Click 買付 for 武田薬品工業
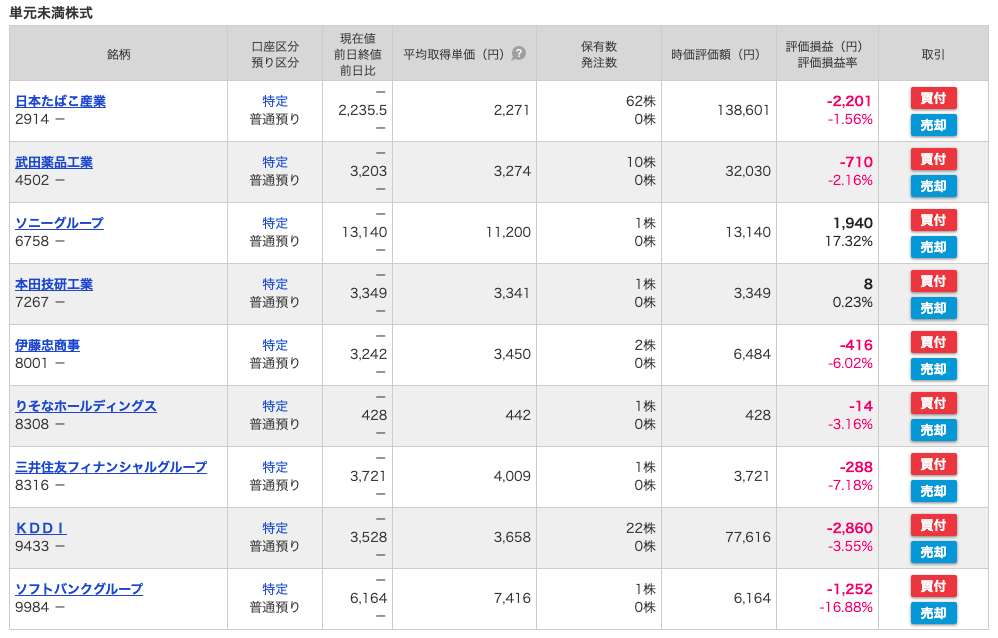The width and height of the screenshot is (998, 638). (933, 159)
